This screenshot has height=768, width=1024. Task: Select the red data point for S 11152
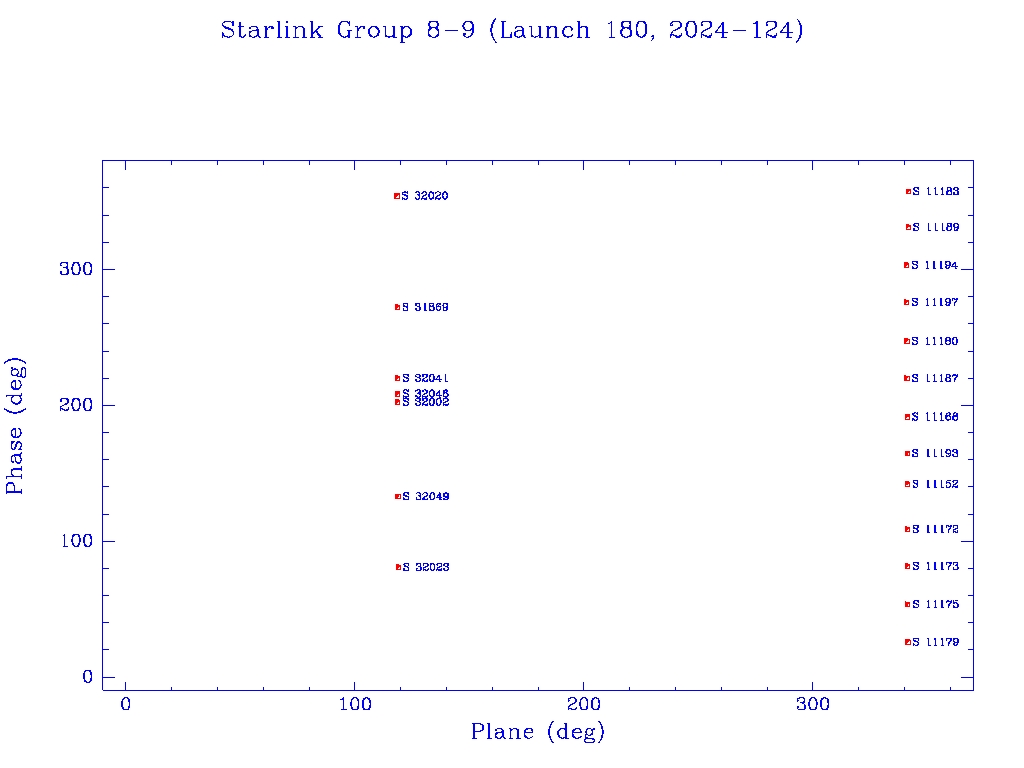[x=907, y=484]
